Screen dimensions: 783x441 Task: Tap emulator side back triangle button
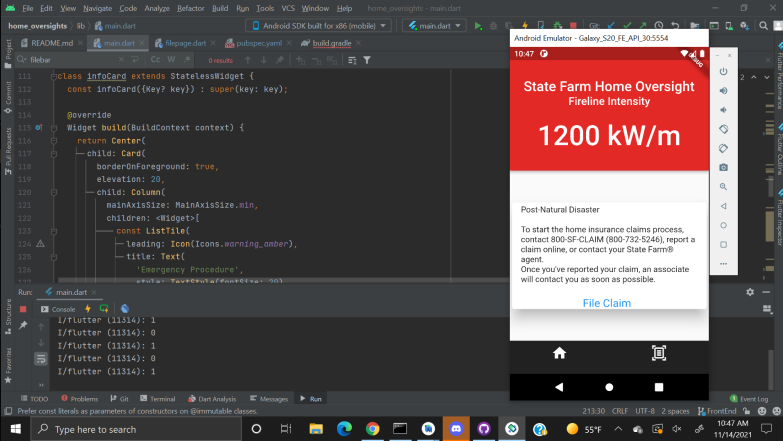tap(723, 206)
